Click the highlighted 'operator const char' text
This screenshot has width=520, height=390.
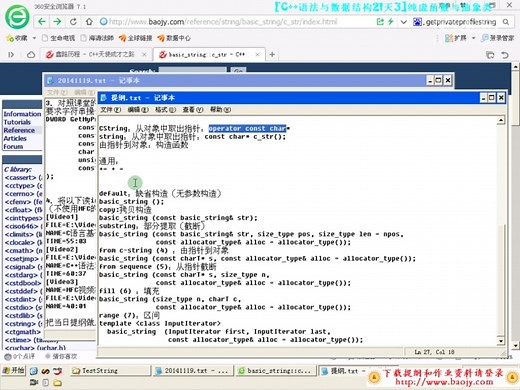point(247,128)
